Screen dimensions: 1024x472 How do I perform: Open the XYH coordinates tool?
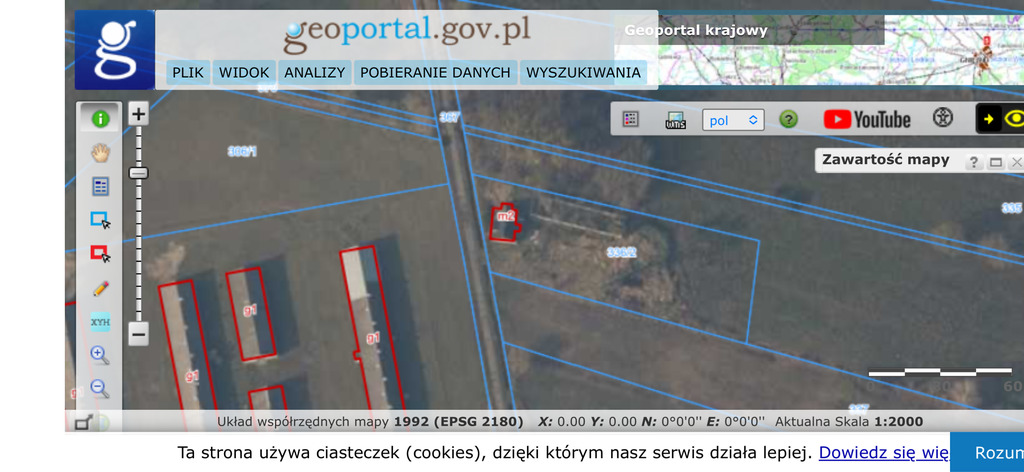pos(100,322)
